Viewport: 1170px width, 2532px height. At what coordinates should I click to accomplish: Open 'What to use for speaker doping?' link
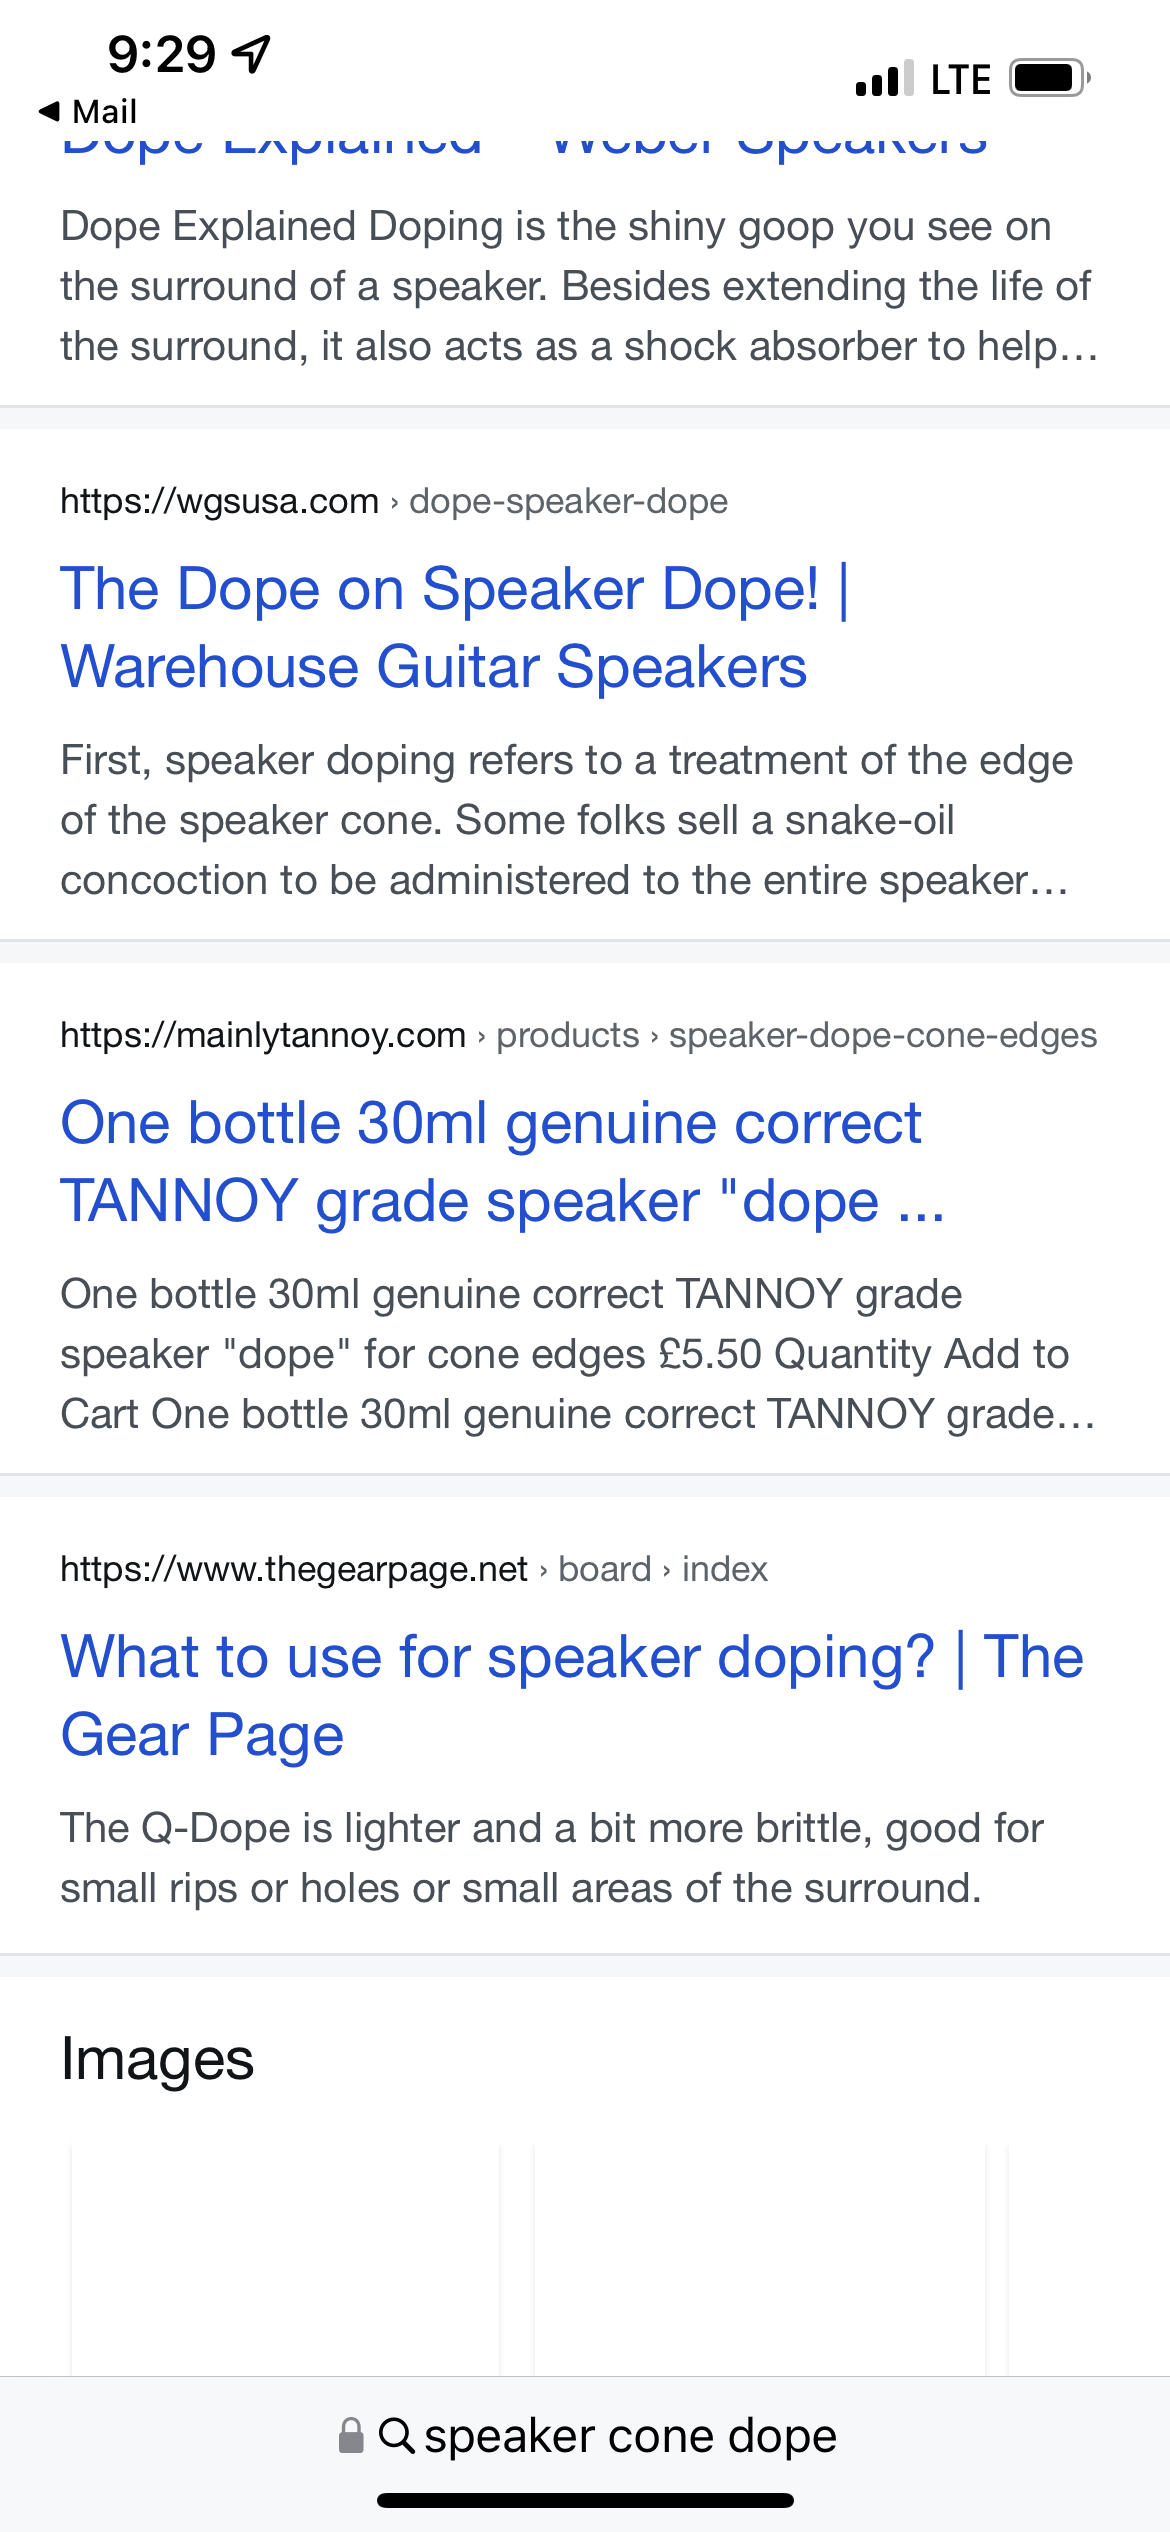570,1695
